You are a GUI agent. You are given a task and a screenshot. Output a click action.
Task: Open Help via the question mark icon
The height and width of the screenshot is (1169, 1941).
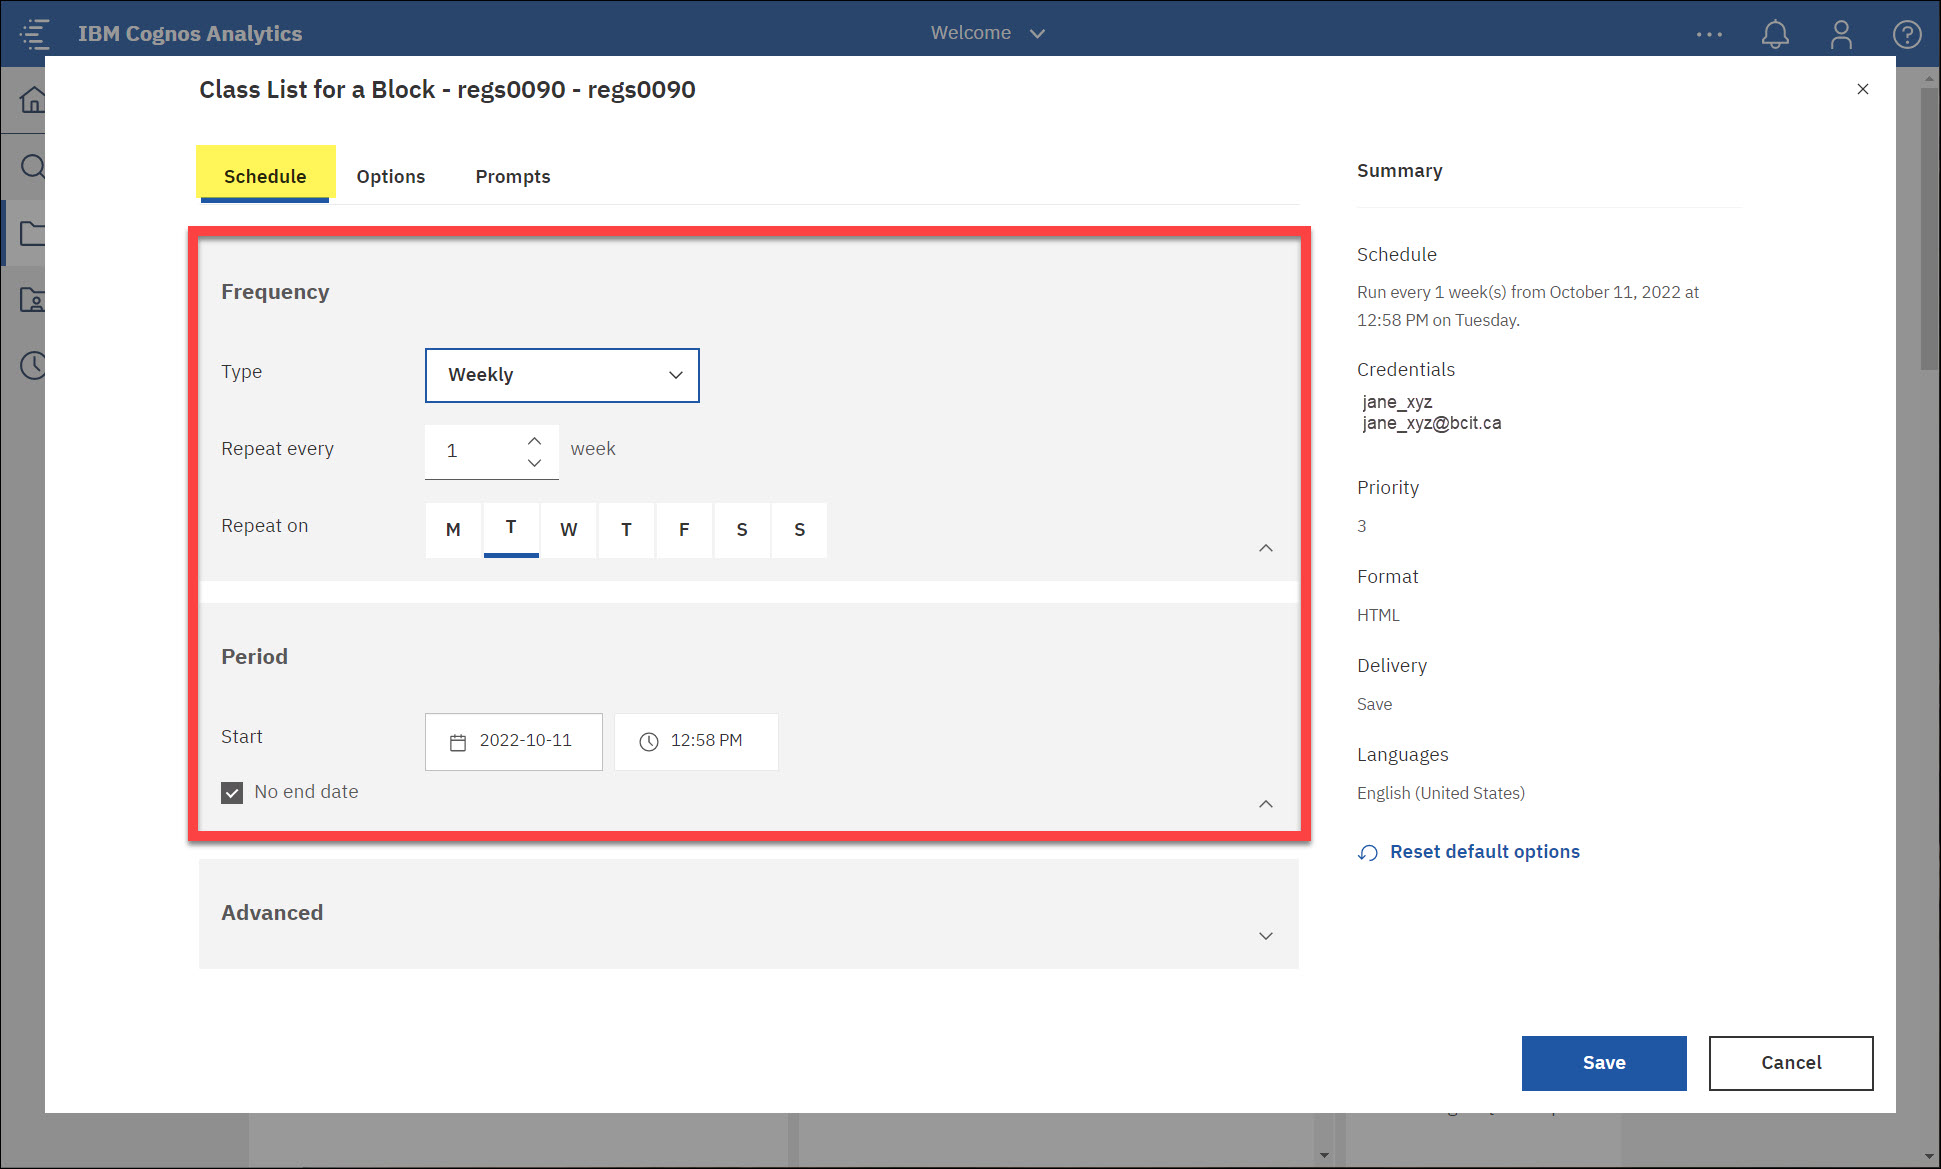1907,33
